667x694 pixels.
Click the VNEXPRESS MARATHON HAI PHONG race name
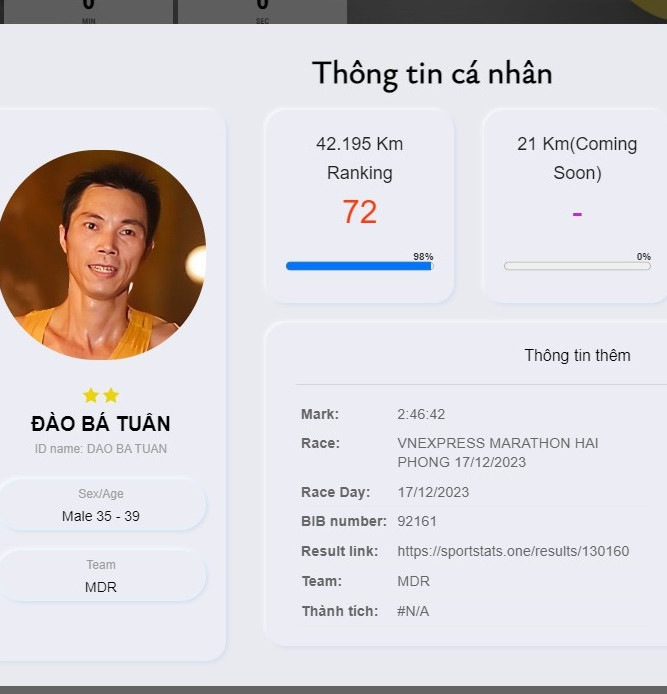tap(497, 452)
